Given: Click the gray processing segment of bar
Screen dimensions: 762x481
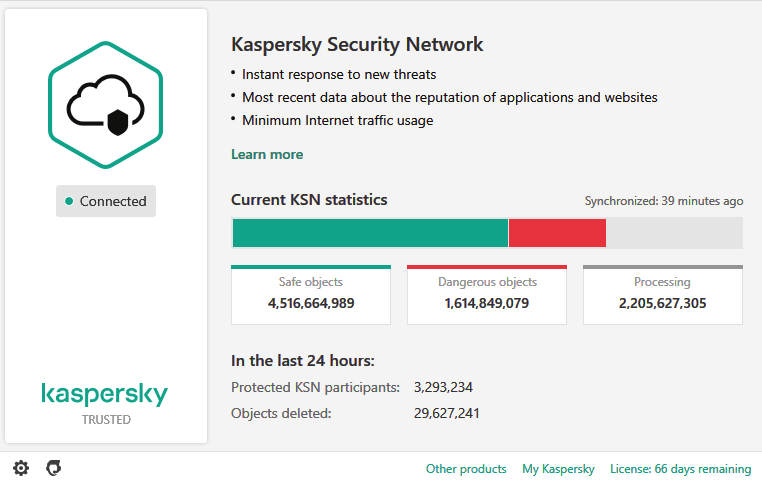Looking at the screenshot, I should coord(674,233).
